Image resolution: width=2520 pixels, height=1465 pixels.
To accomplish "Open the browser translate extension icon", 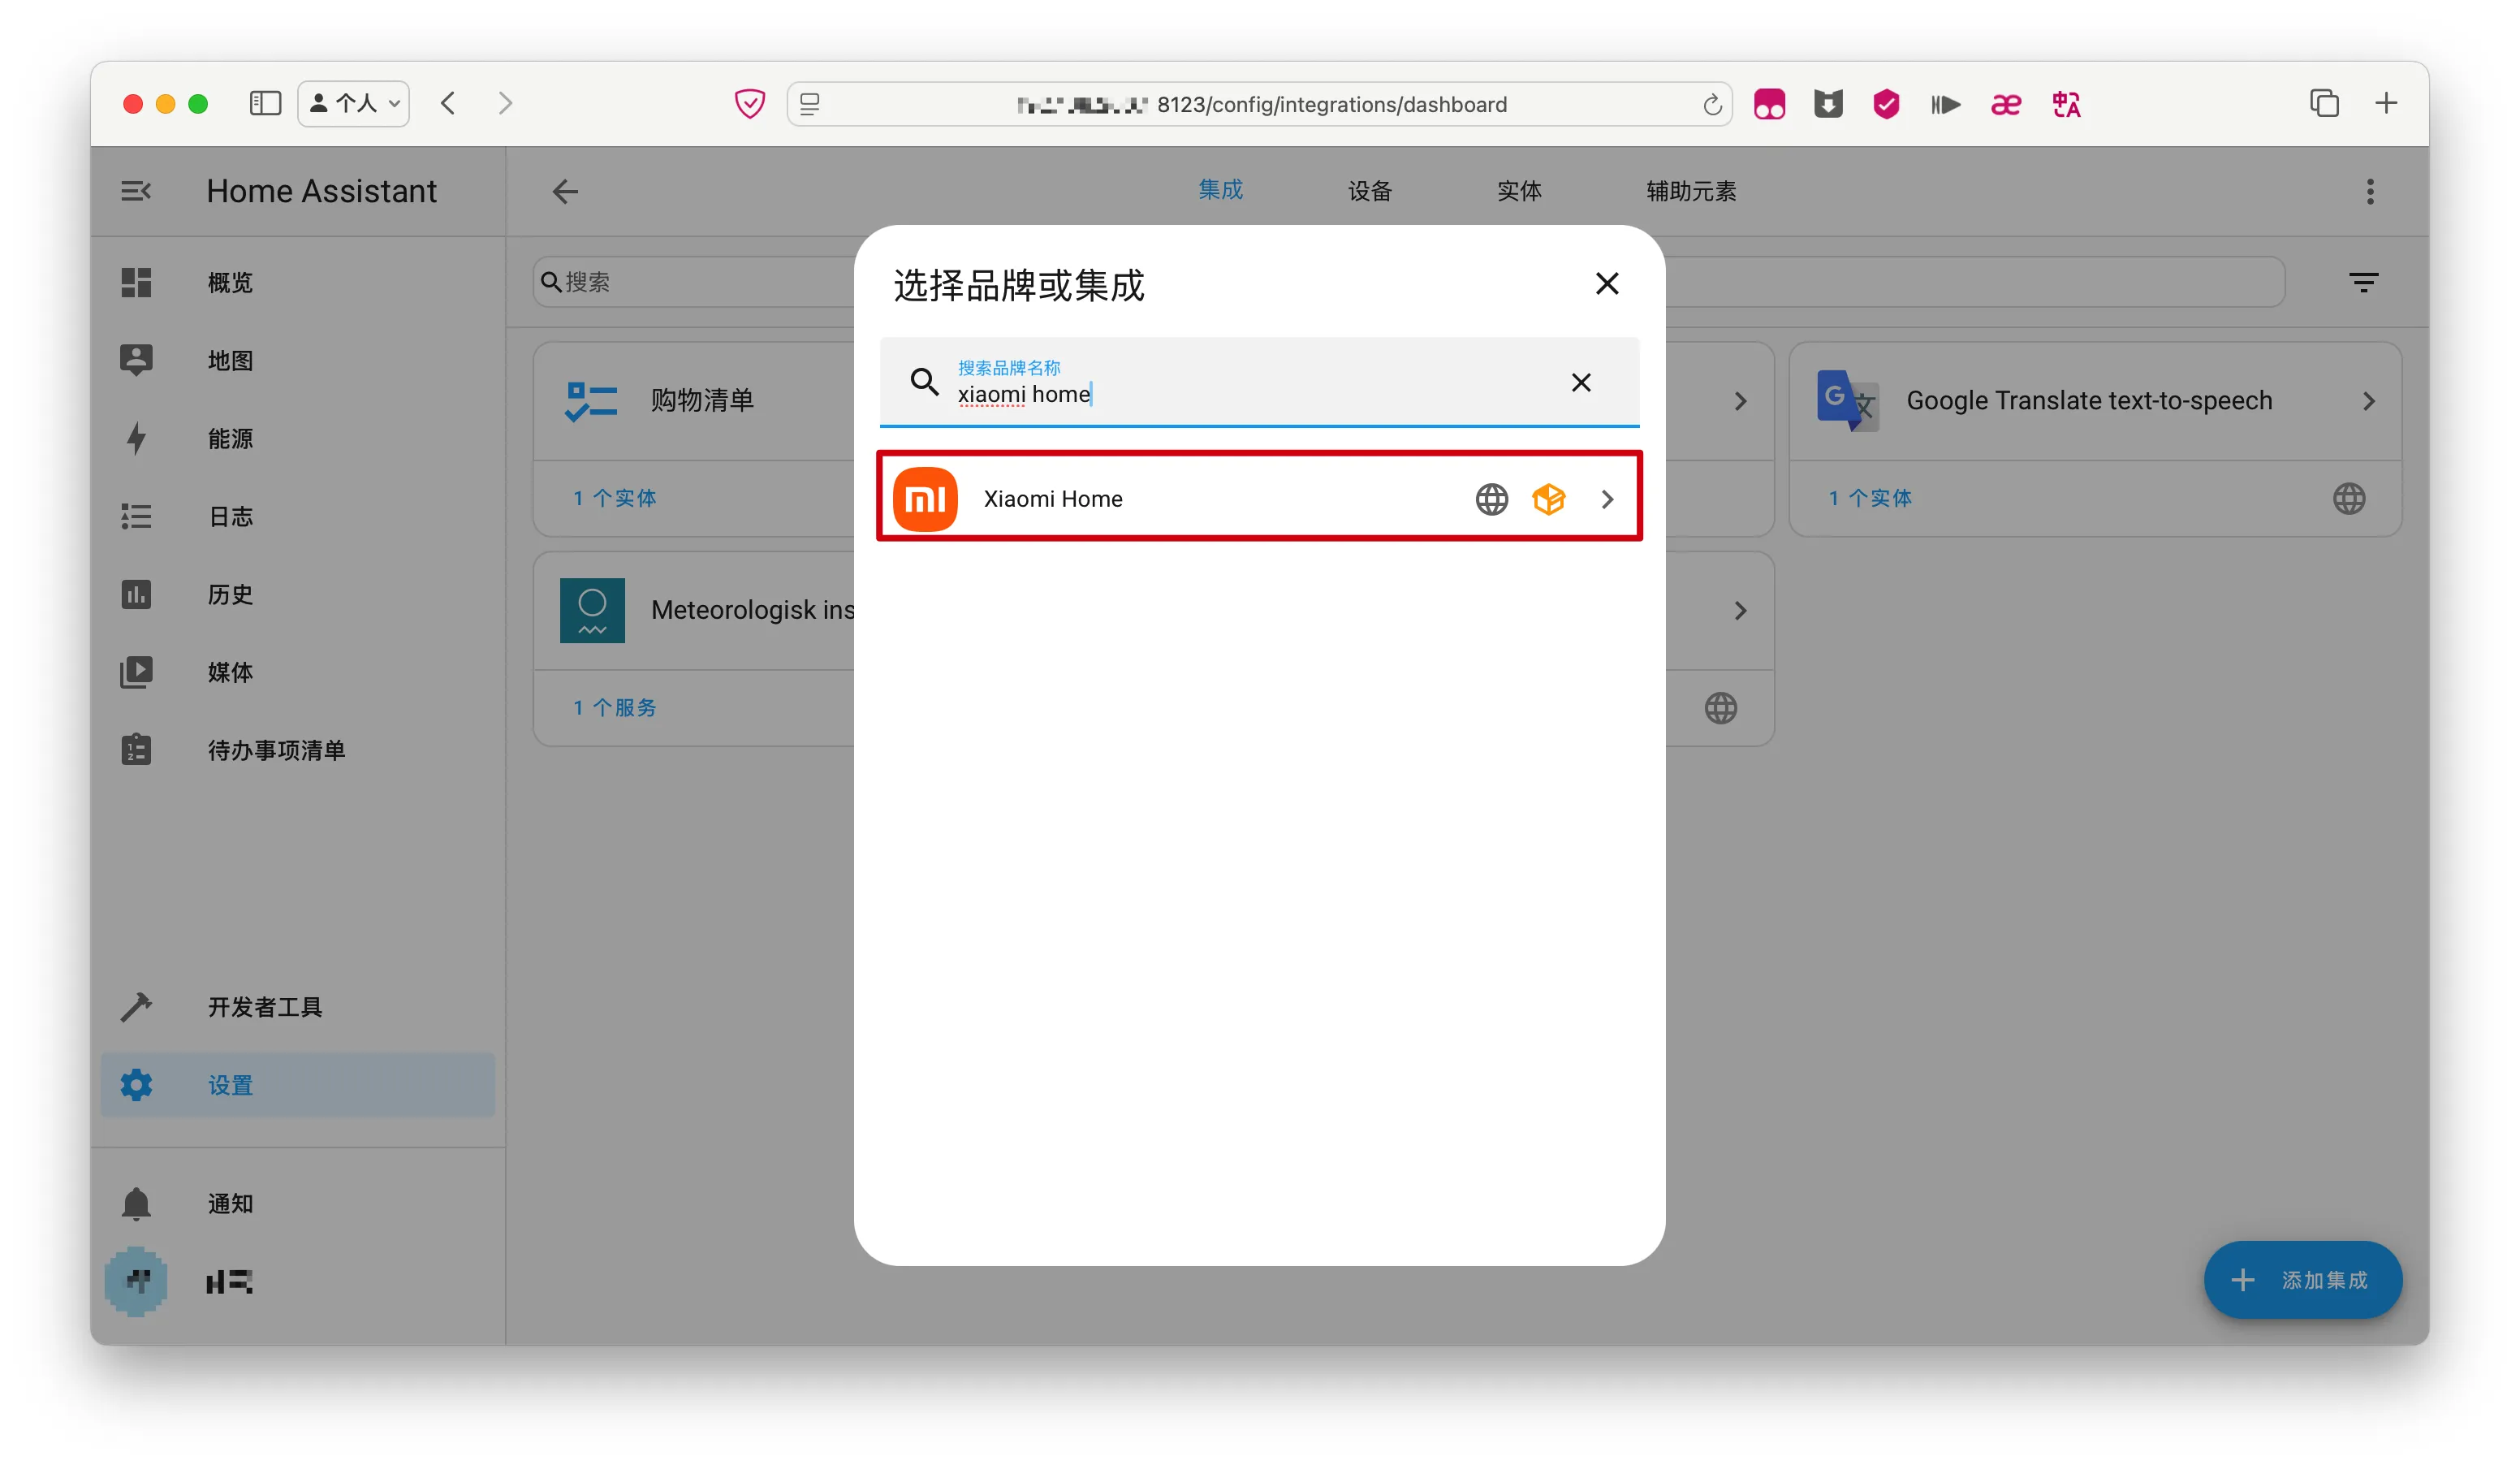I will [2066, 104].
